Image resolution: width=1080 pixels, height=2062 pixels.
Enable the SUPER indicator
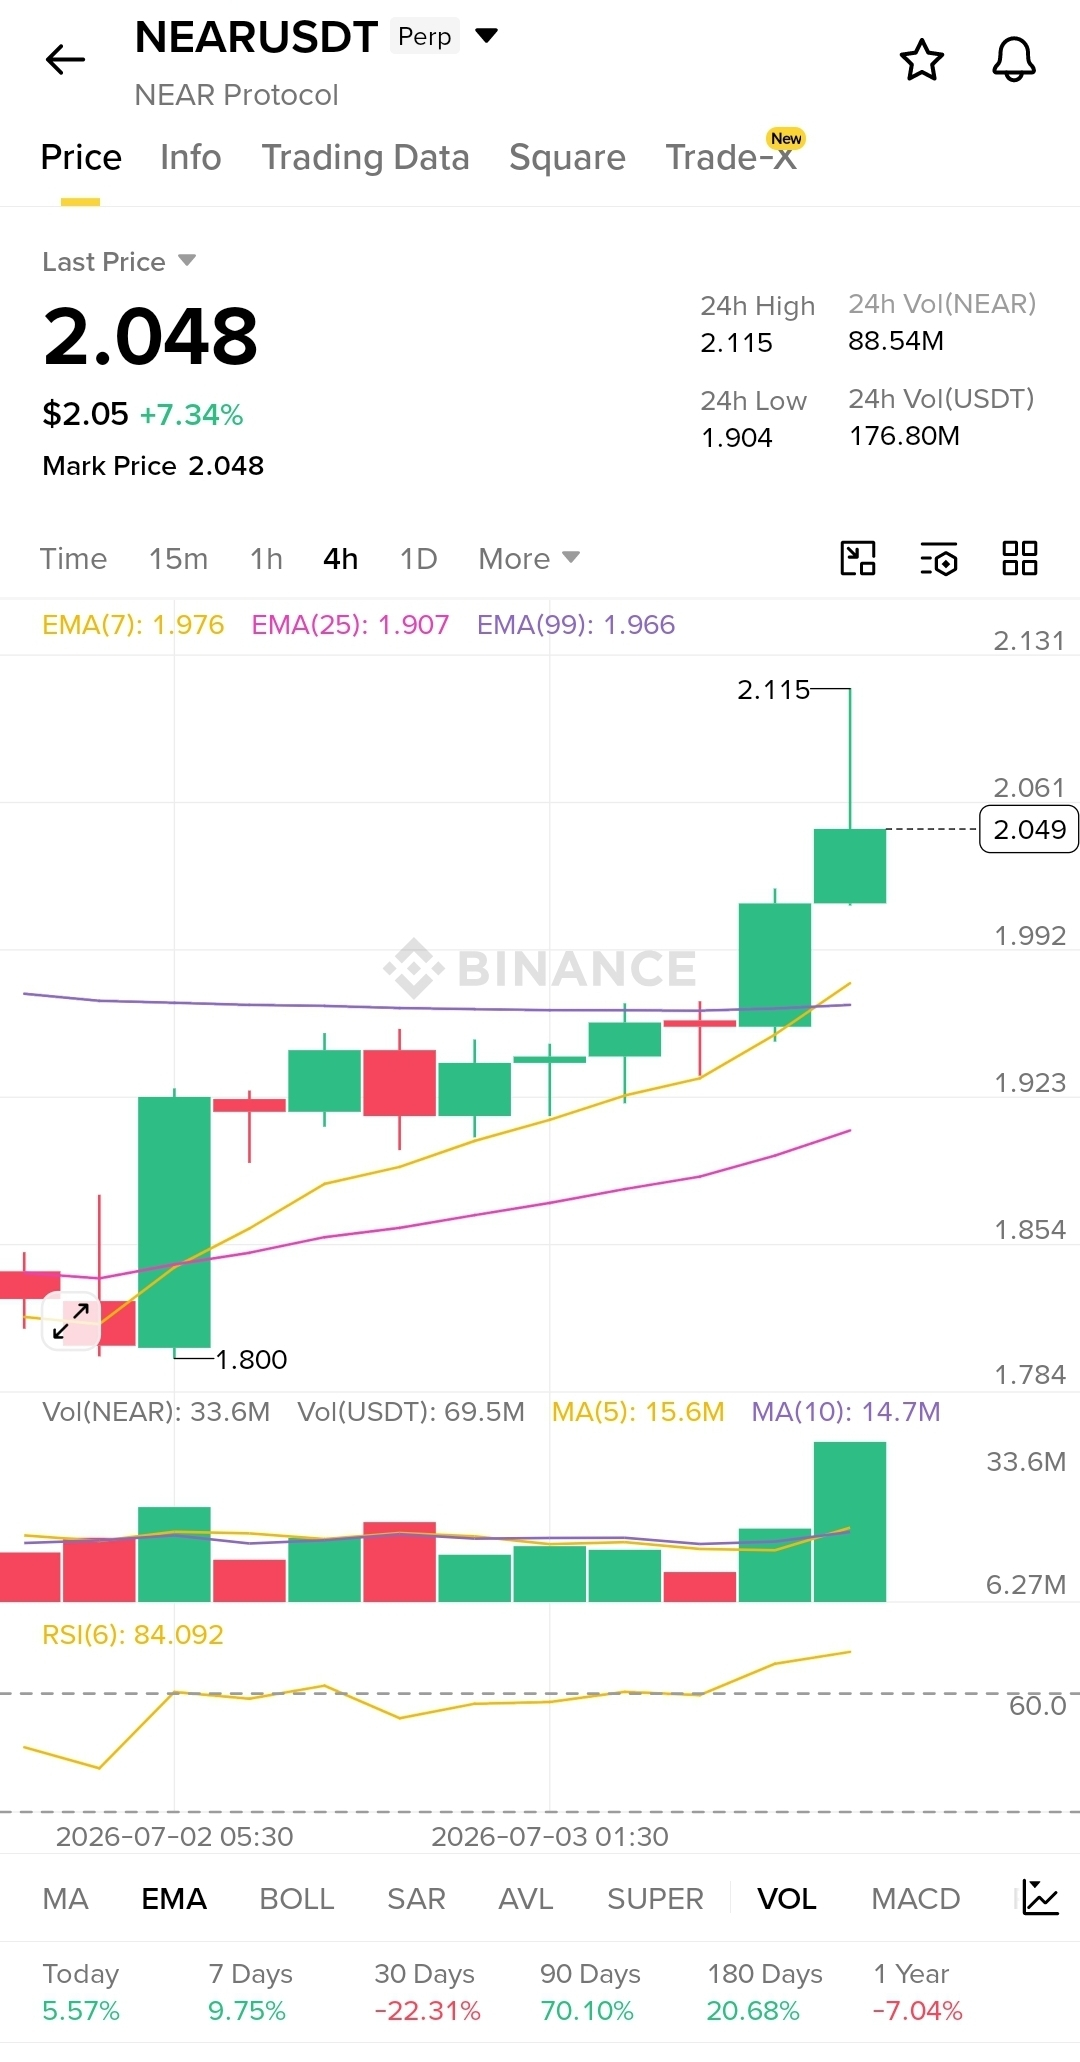coord(656,1899)
